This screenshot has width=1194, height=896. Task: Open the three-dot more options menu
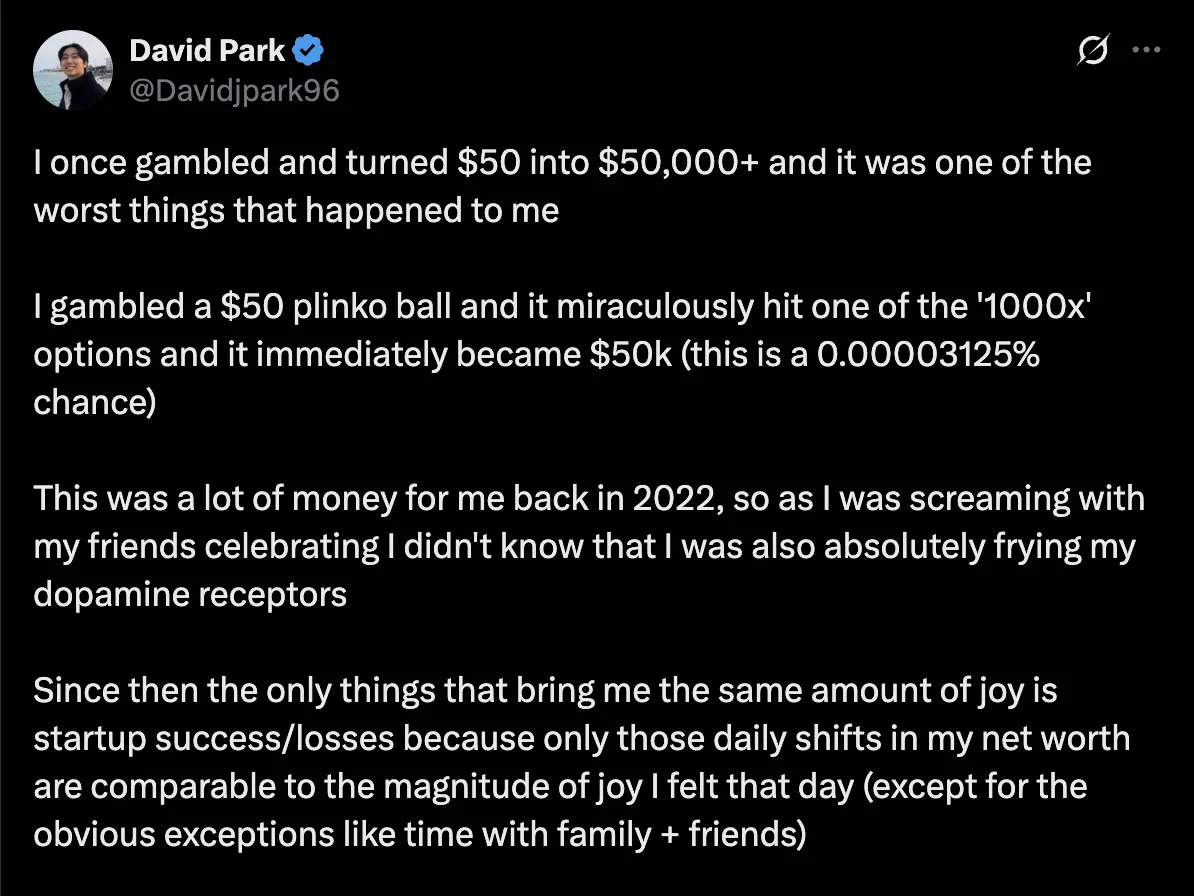pos(1146,50)
